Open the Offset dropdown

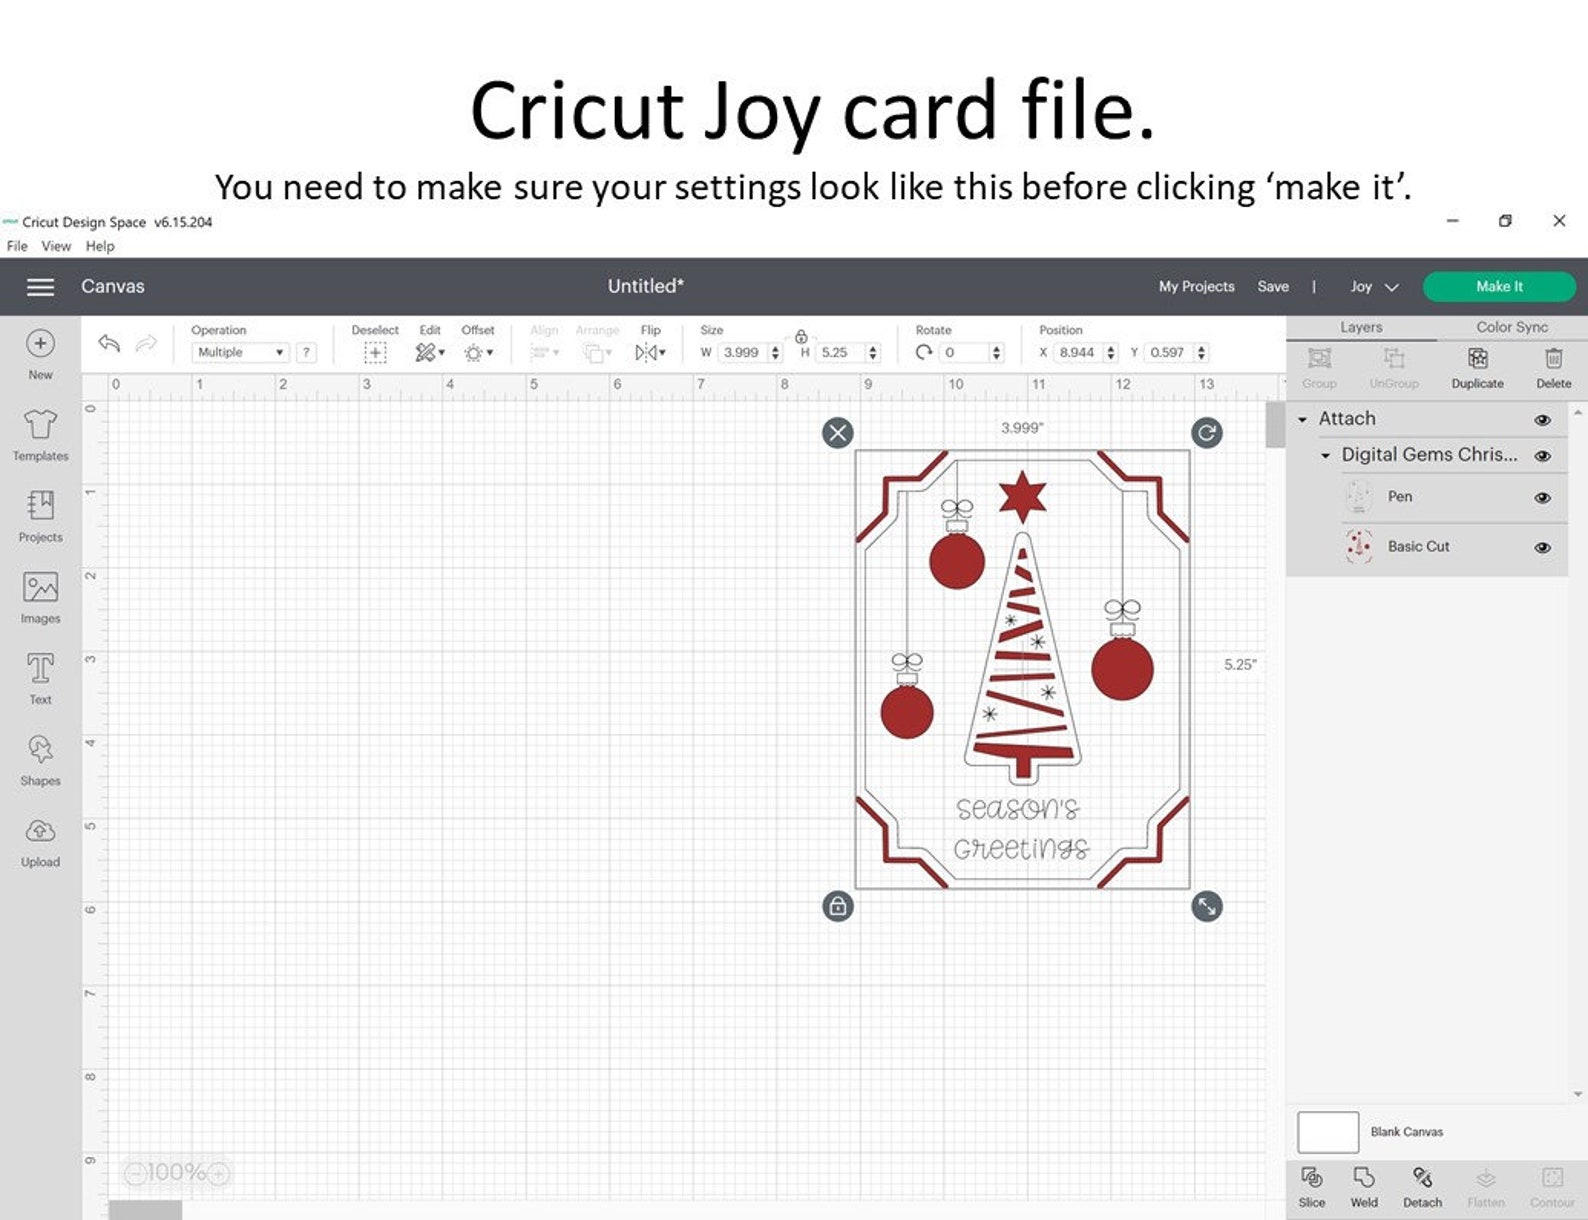pyautogui.click(x=478, y=352)
